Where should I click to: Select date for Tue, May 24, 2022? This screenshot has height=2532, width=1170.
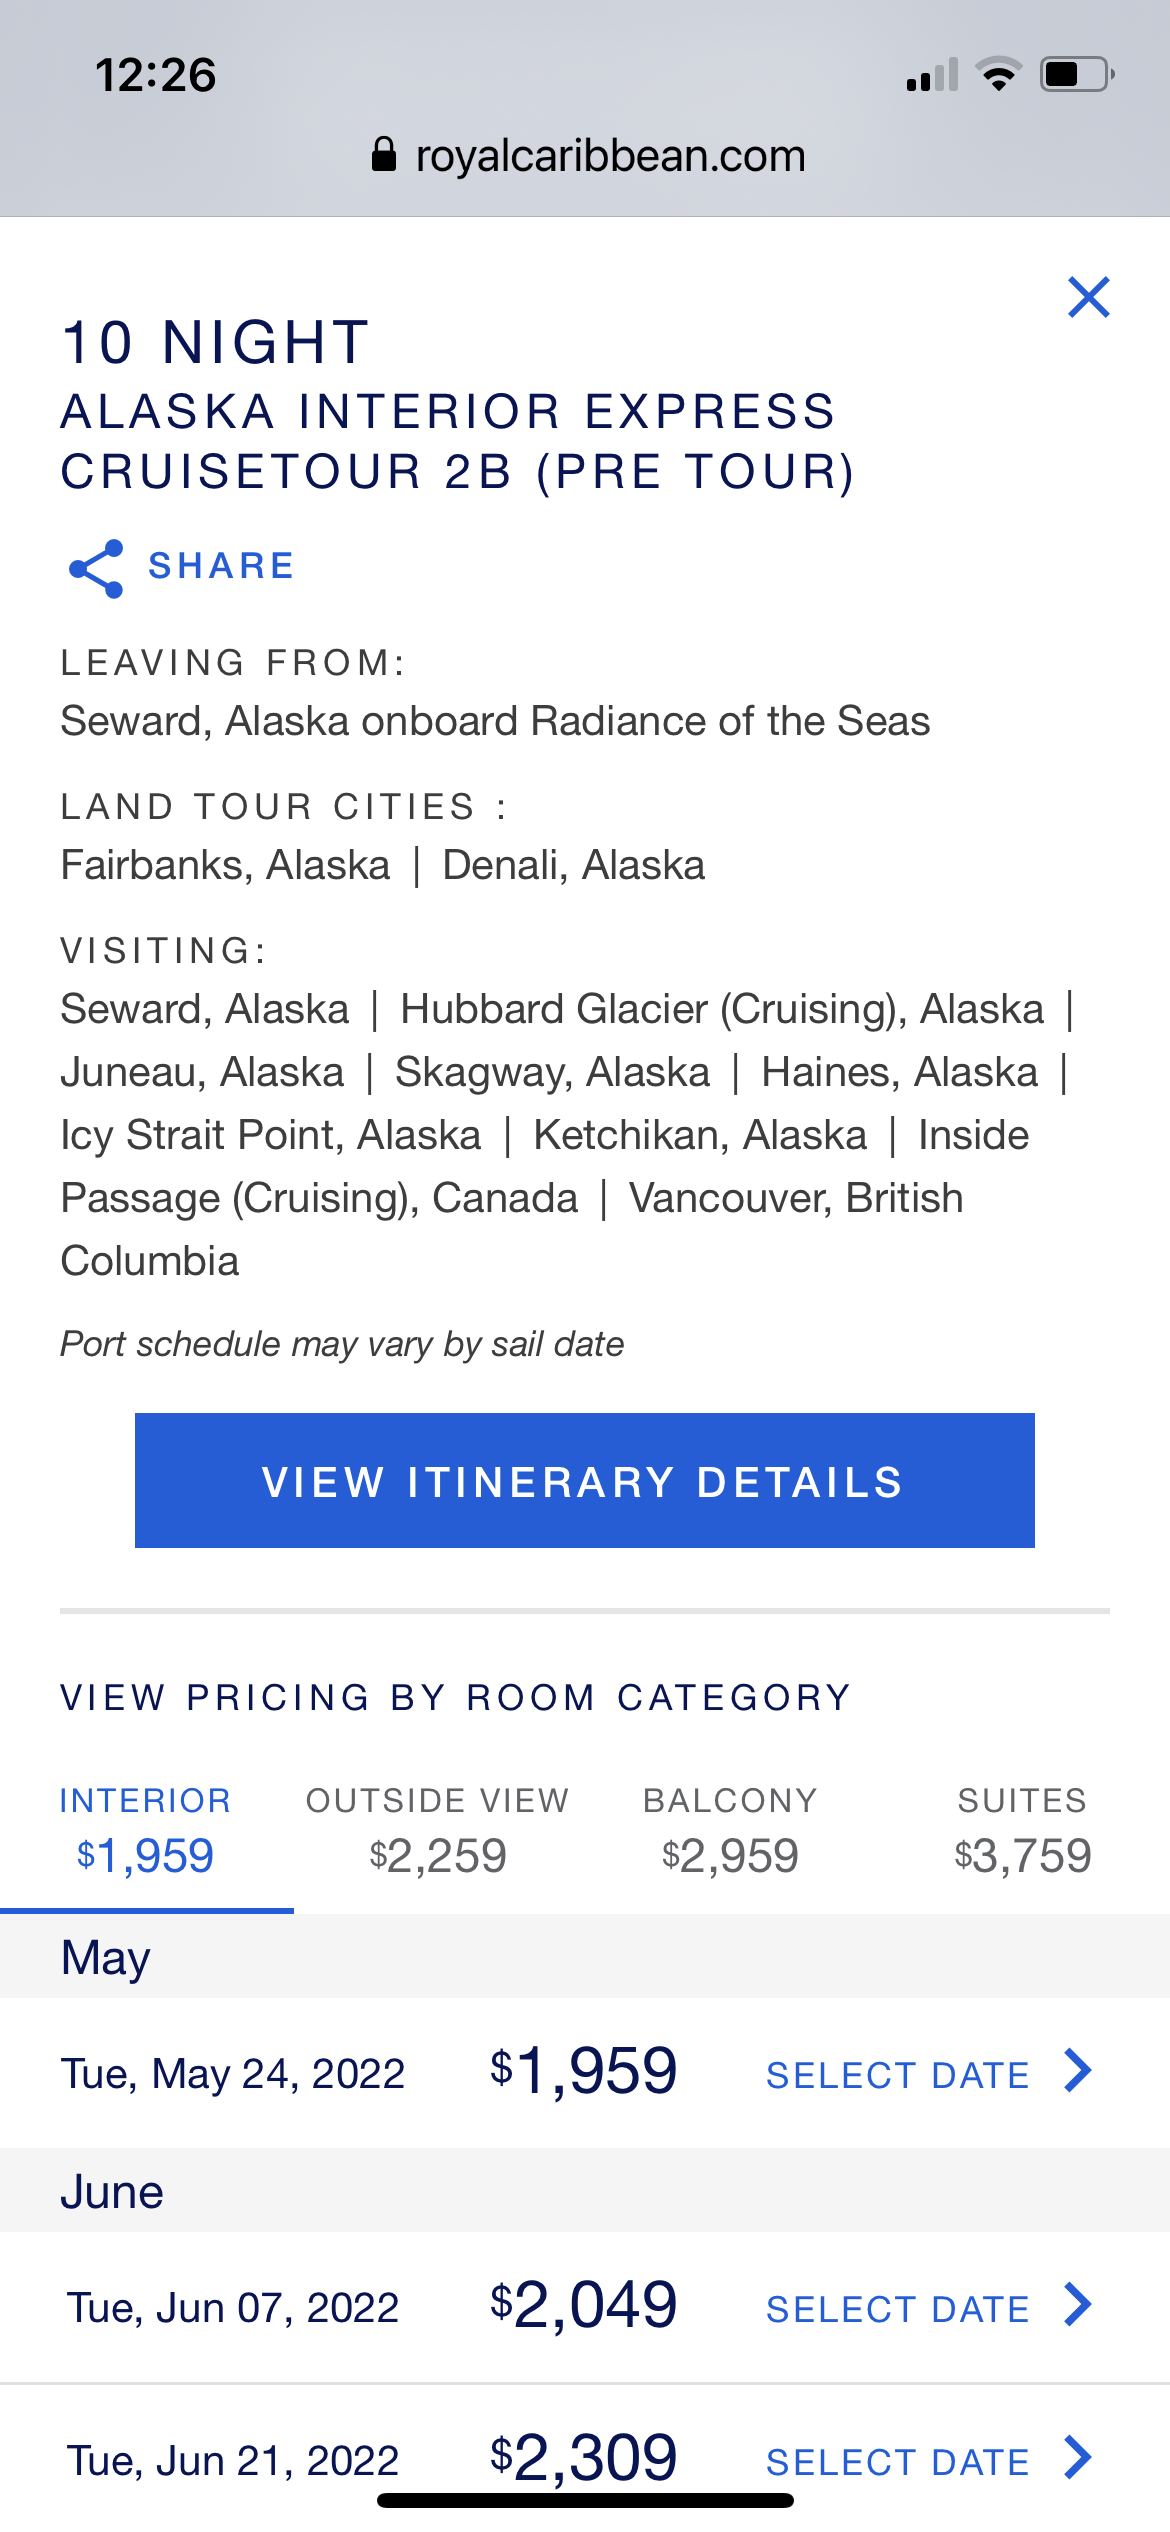pos(898,2075)
